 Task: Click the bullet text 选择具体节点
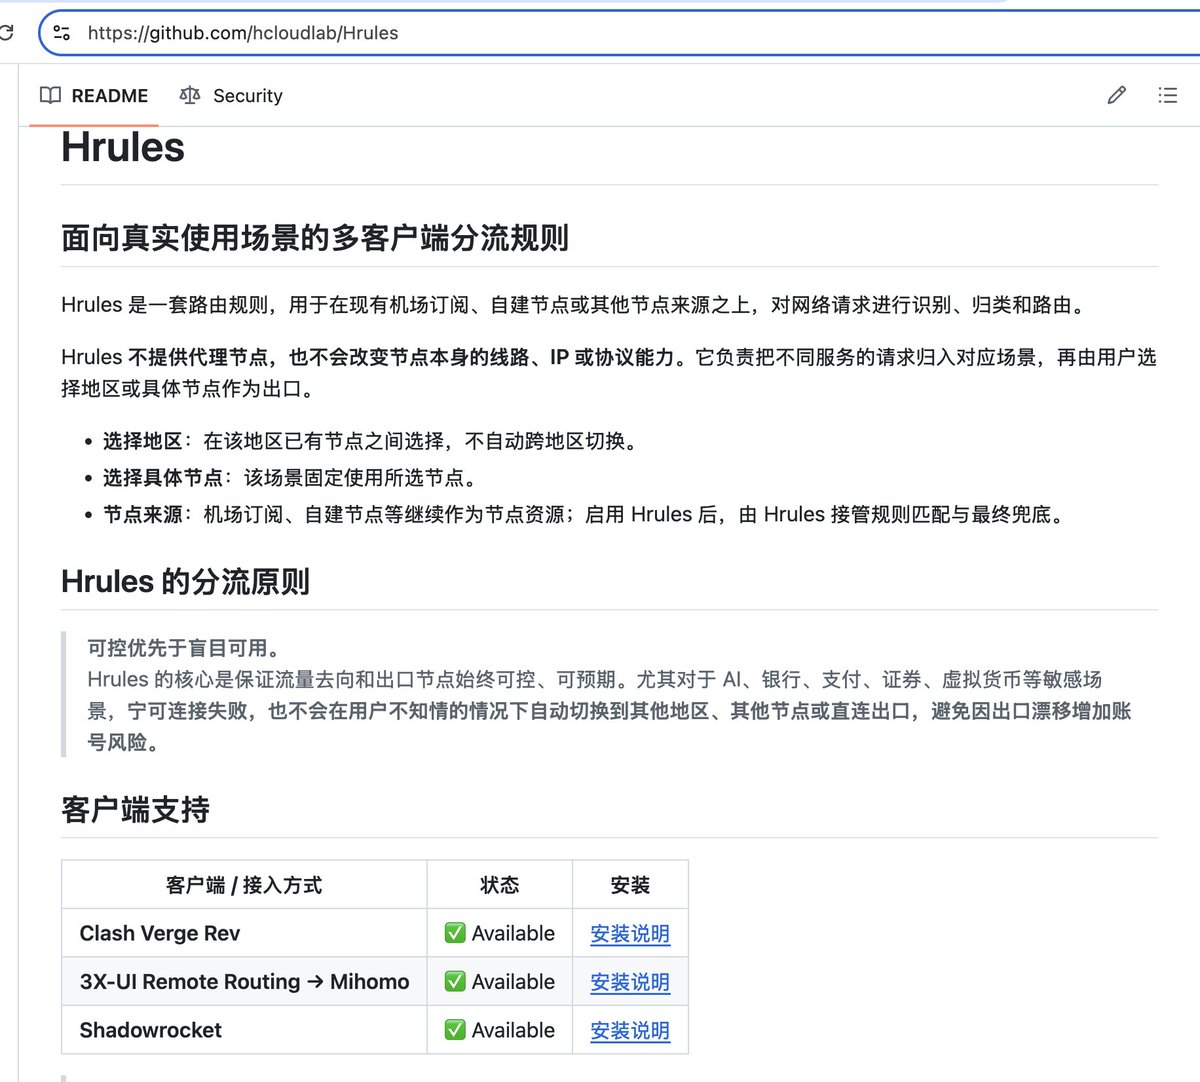click(163, 478)
